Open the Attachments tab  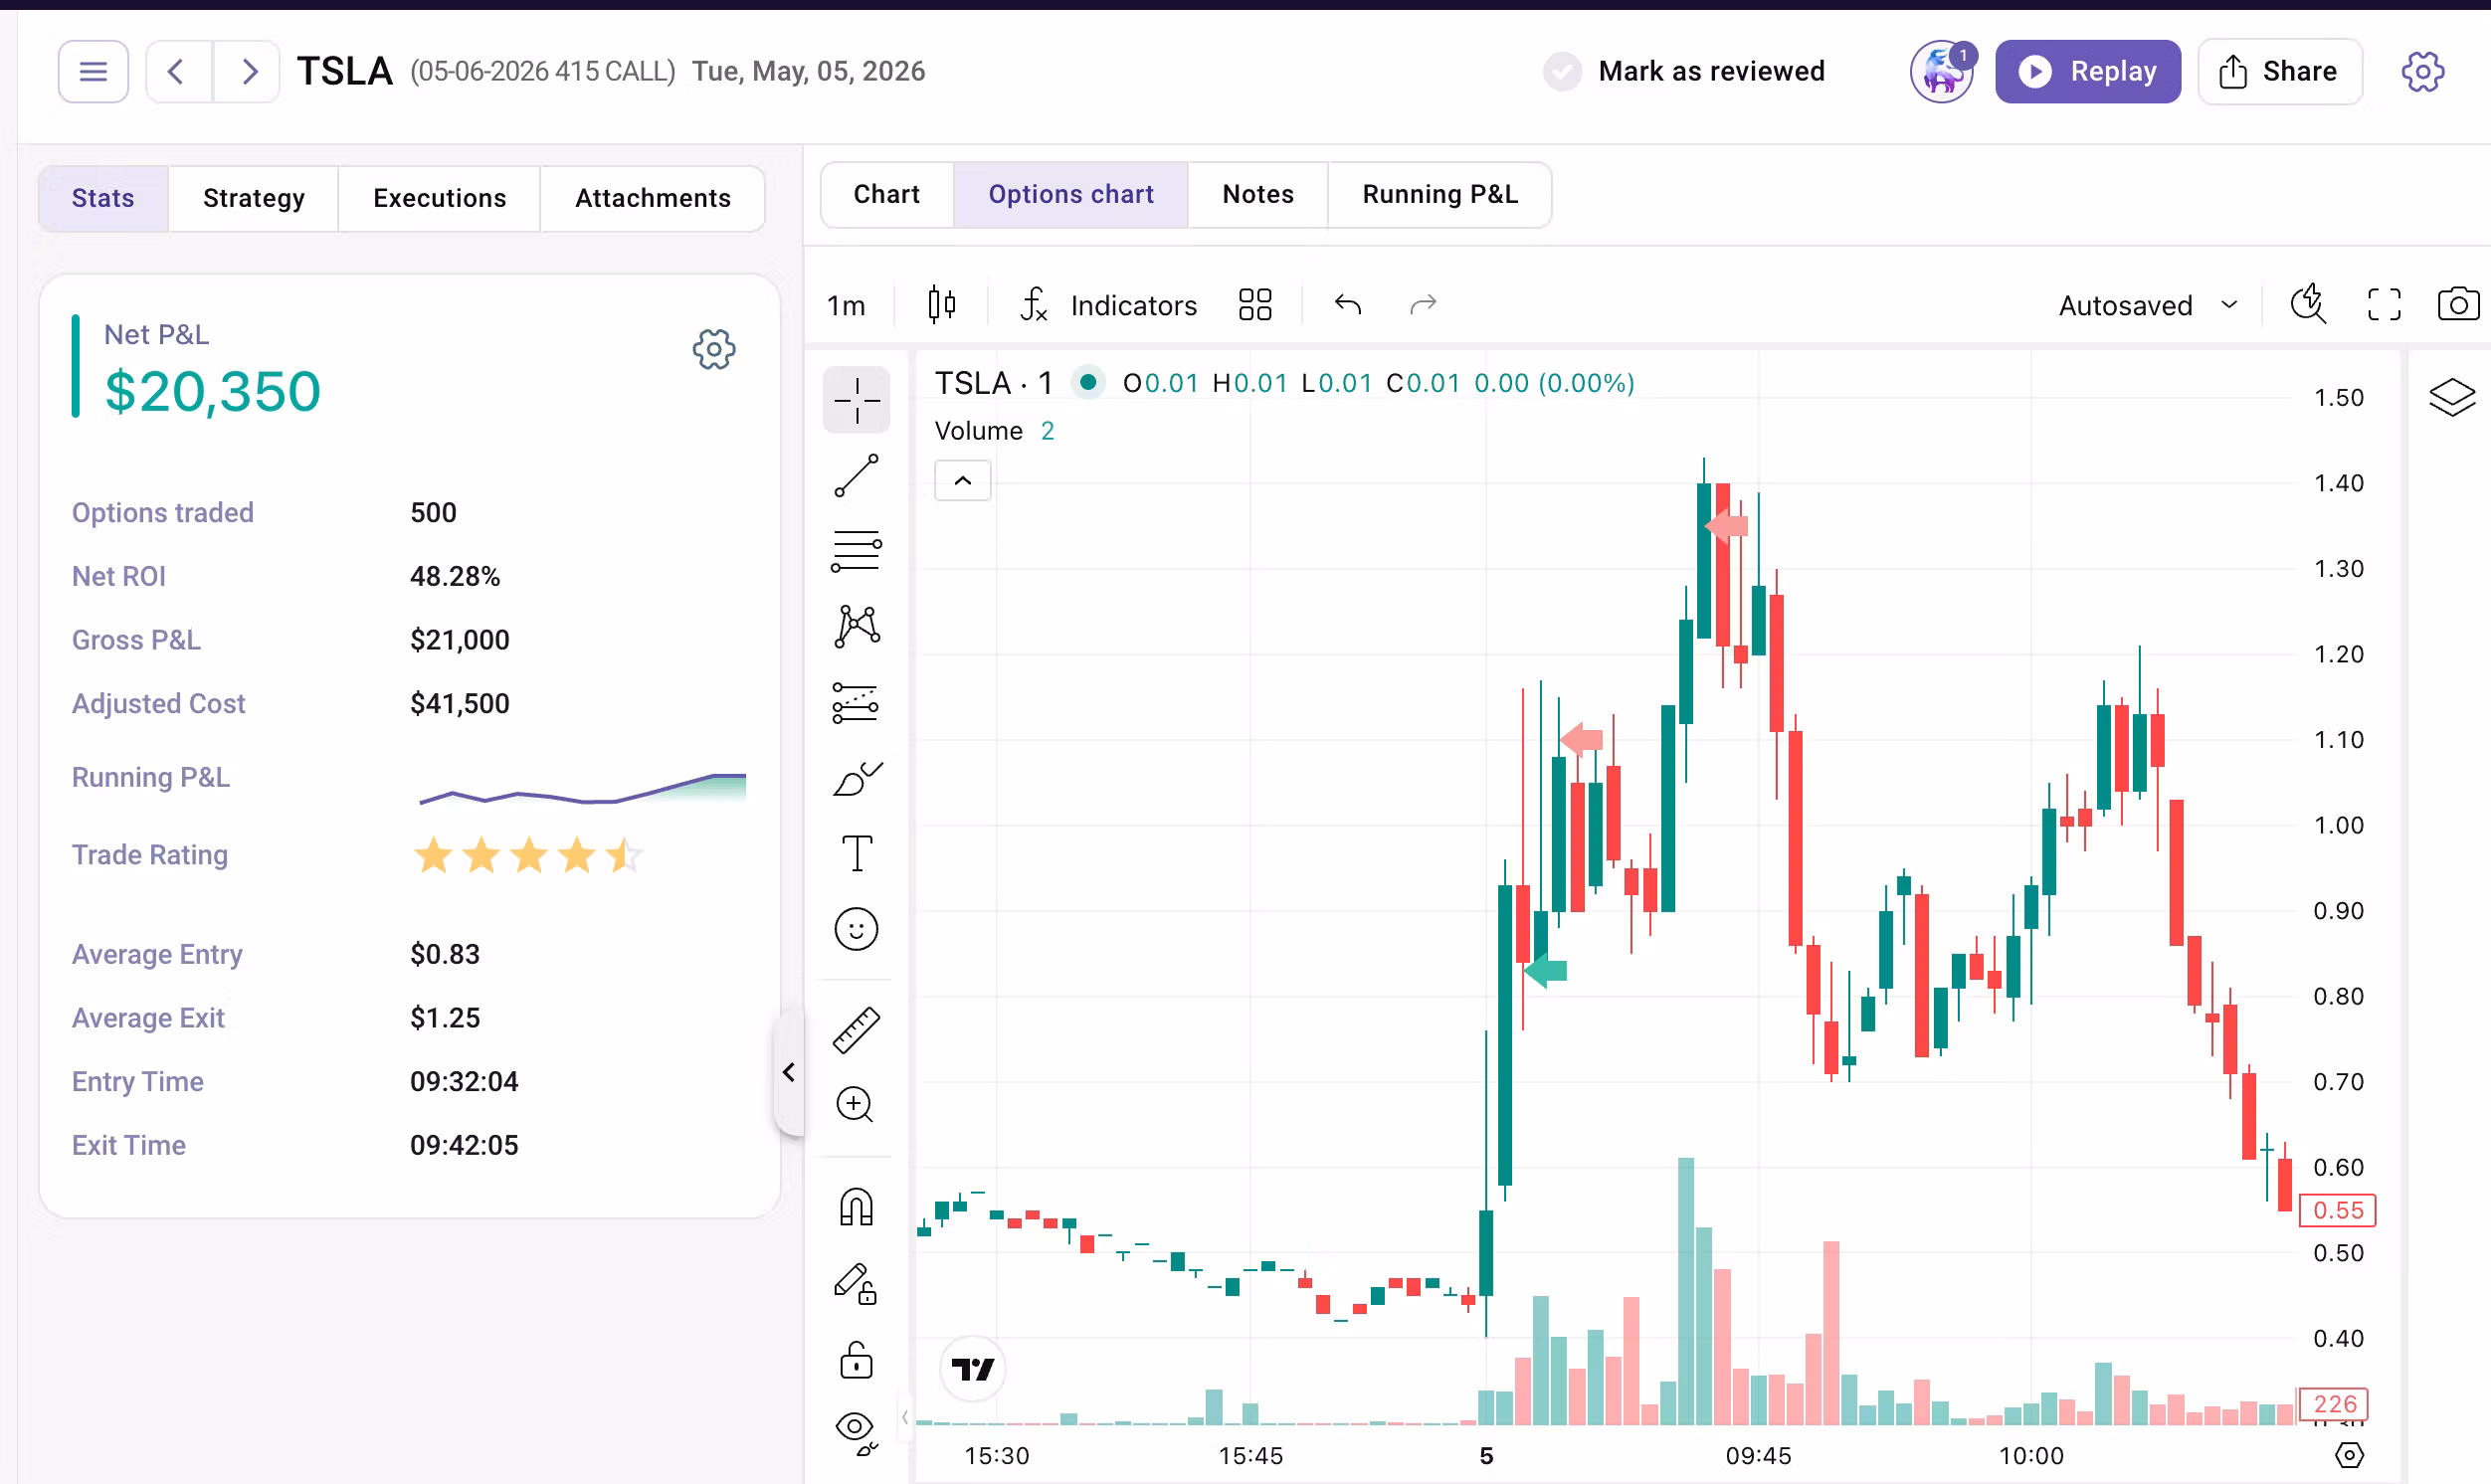653,198
